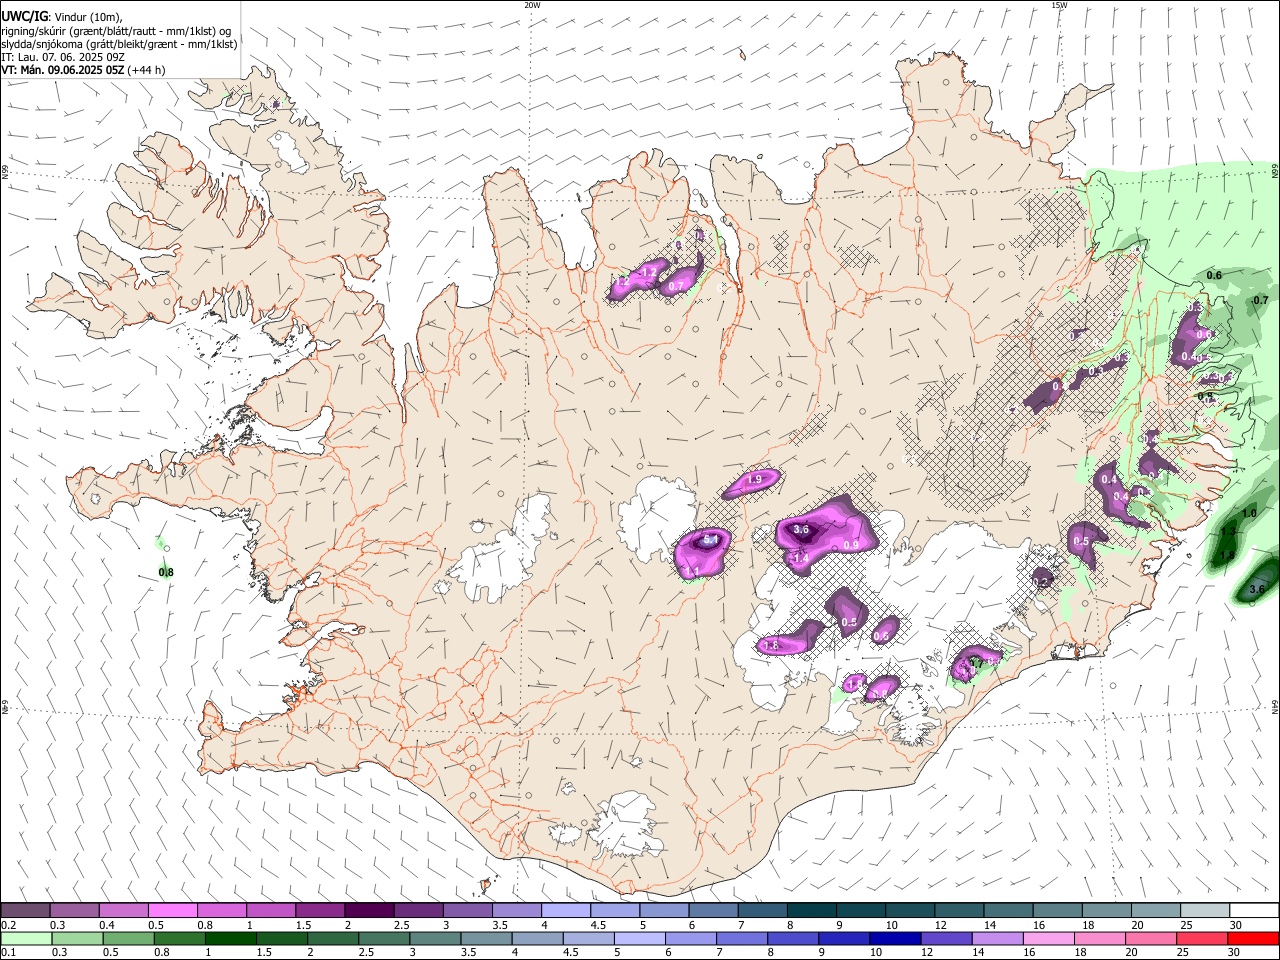Pick the red-pink 25 rain scale swatch
This screenshot has width=1280, height=960.
pyautogui.click(x=1201, y=939)
